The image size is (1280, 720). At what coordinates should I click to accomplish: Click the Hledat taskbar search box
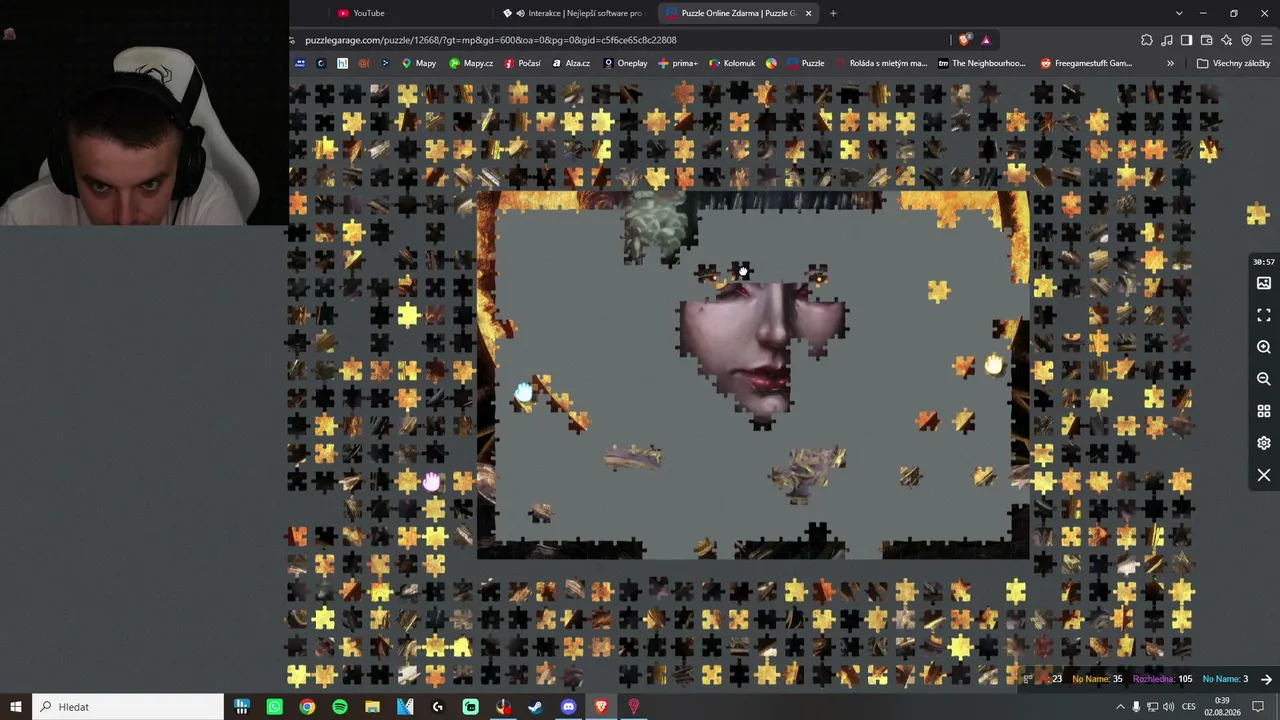pyautogui.click(x=128, y=707)
